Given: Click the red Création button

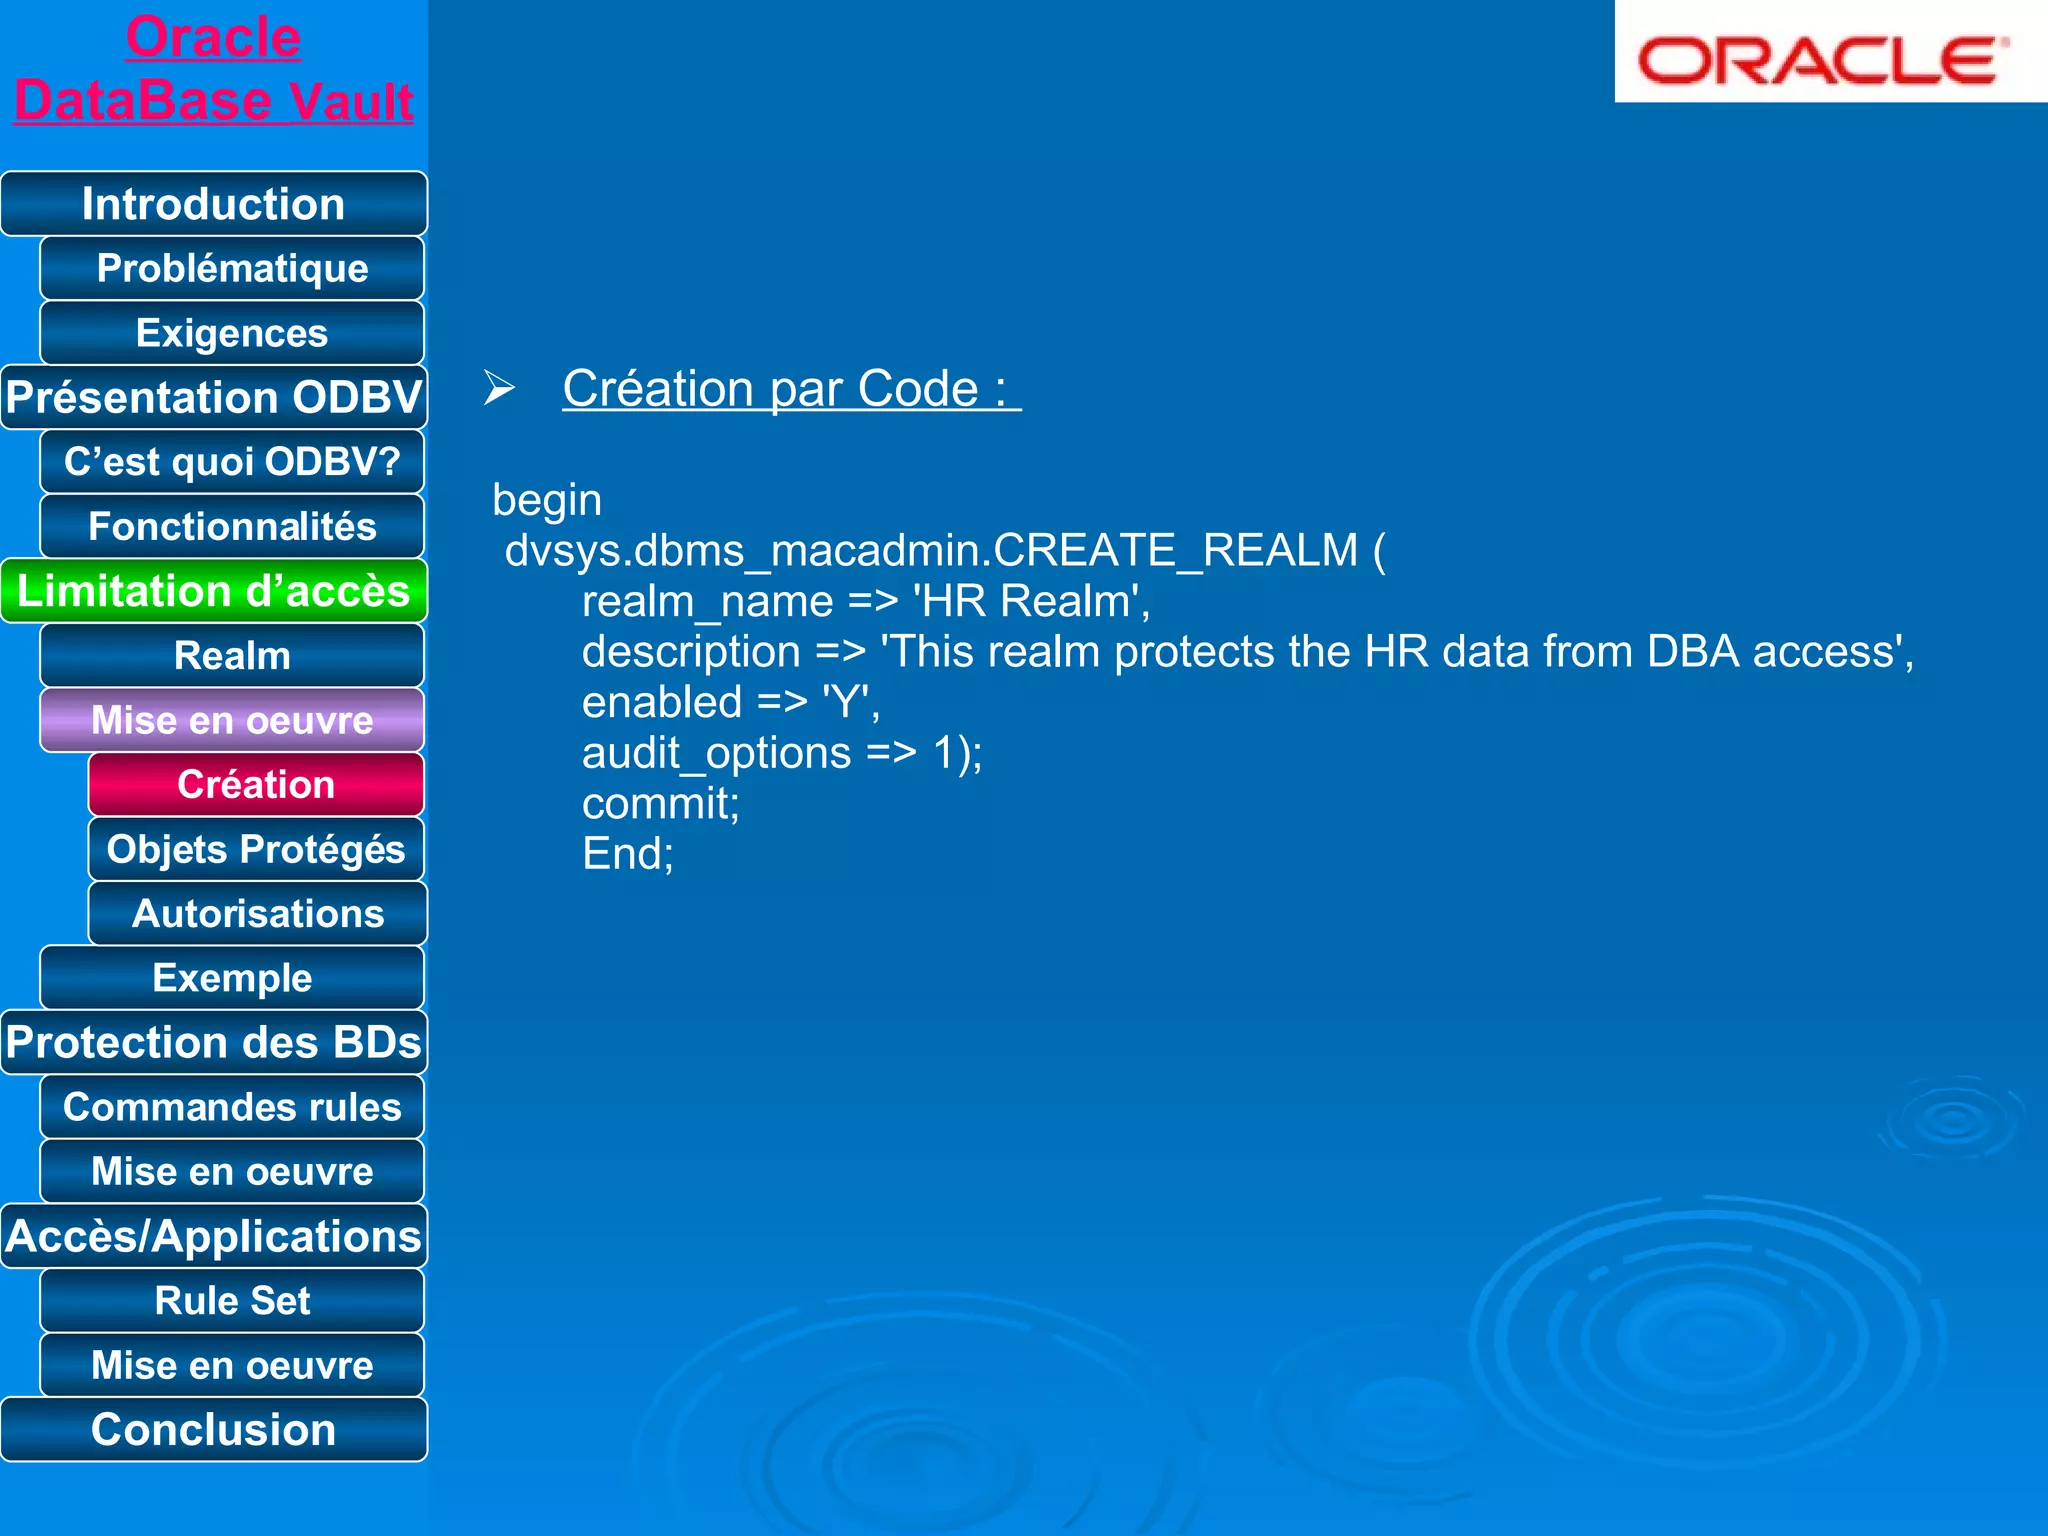Looking at the screenshot, I should (256, 784).
